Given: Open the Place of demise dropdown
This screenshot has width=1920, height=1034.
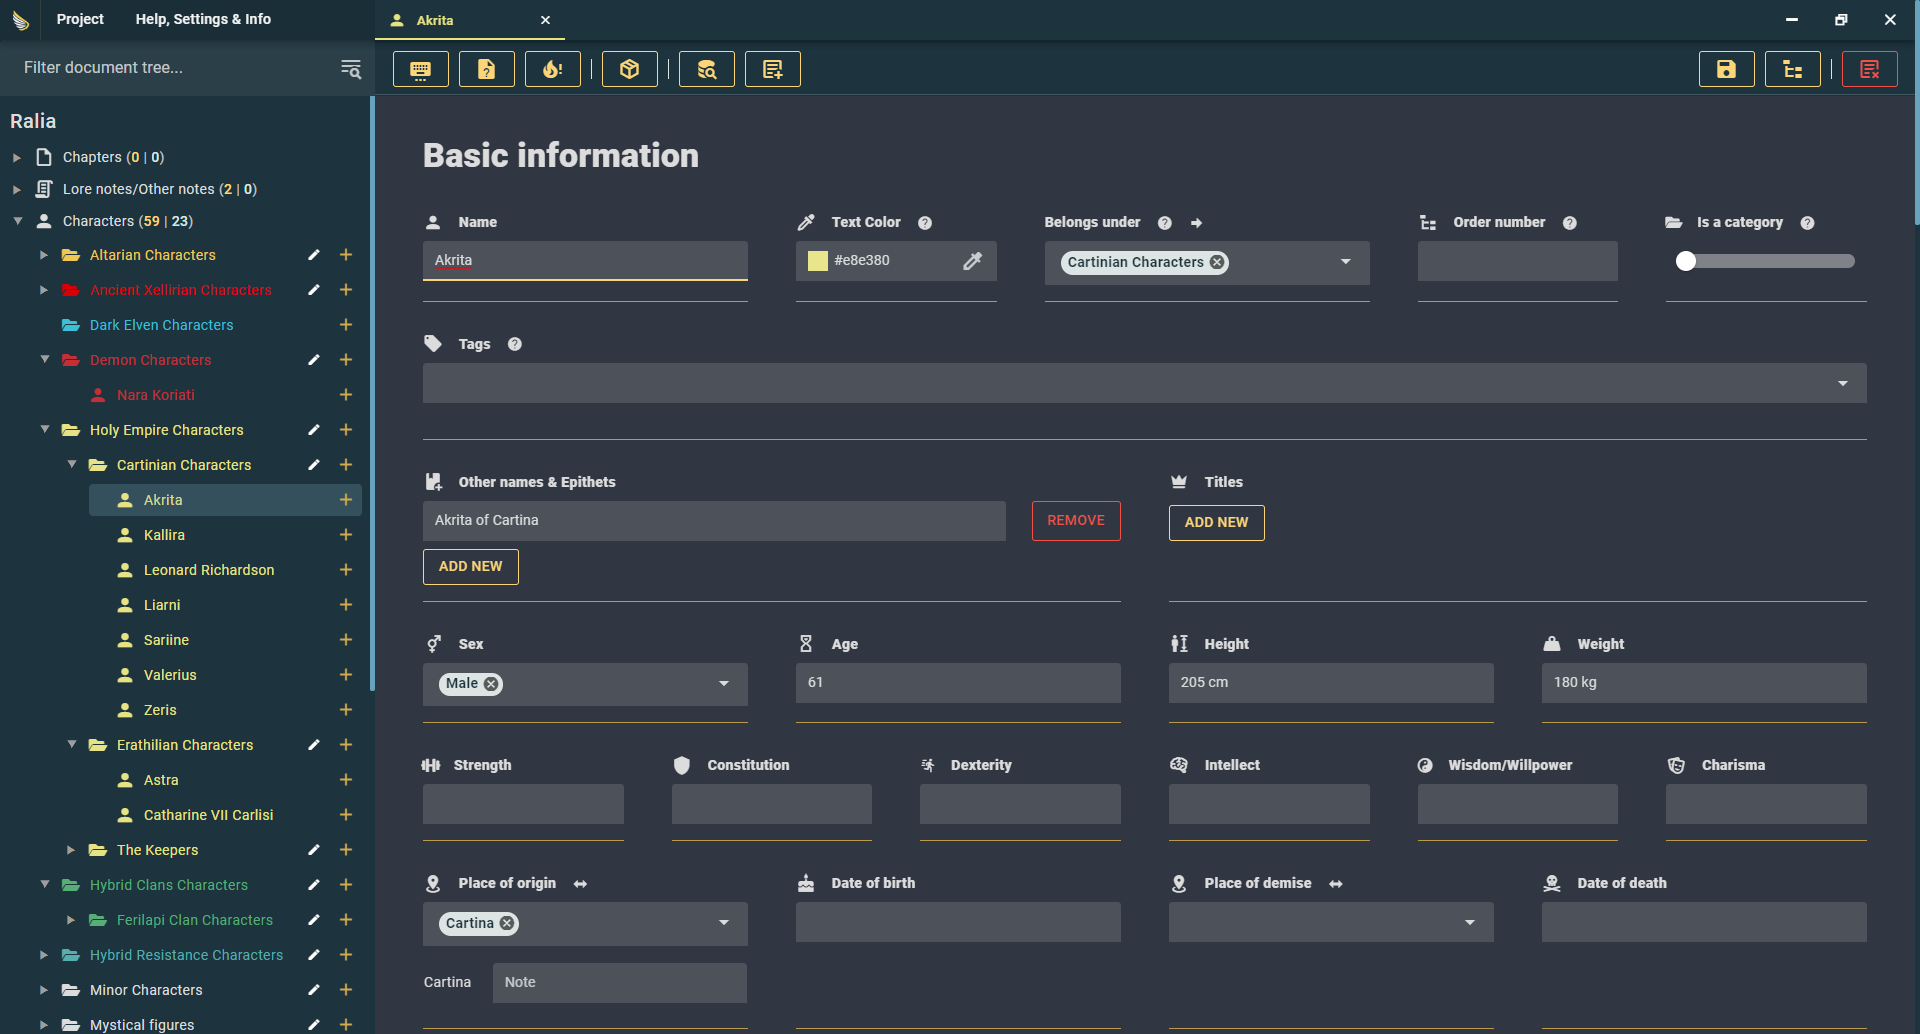Looking at the screenshot, I should 1469,922.
